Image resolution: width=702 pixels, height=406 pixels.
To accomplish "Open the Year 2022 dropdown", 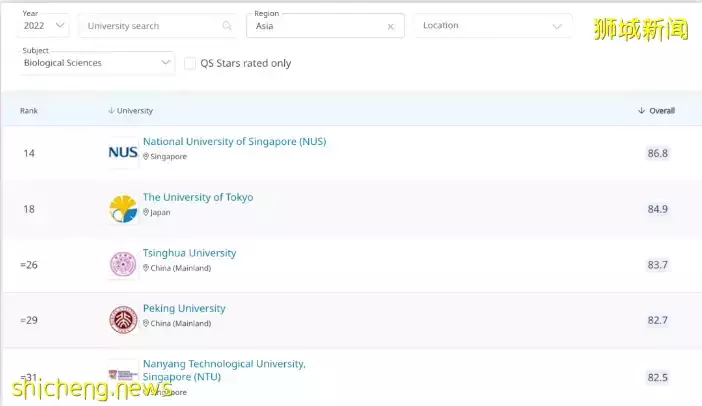I will [x=43, y=26].
